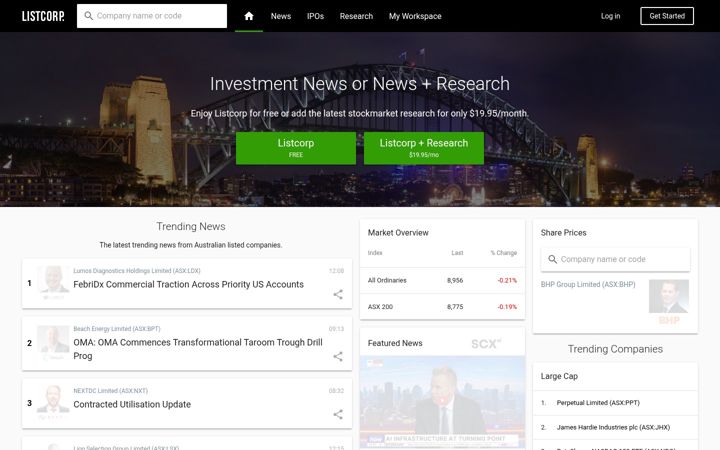Click NEXTDC article thumbnail

tap(53, 402)
